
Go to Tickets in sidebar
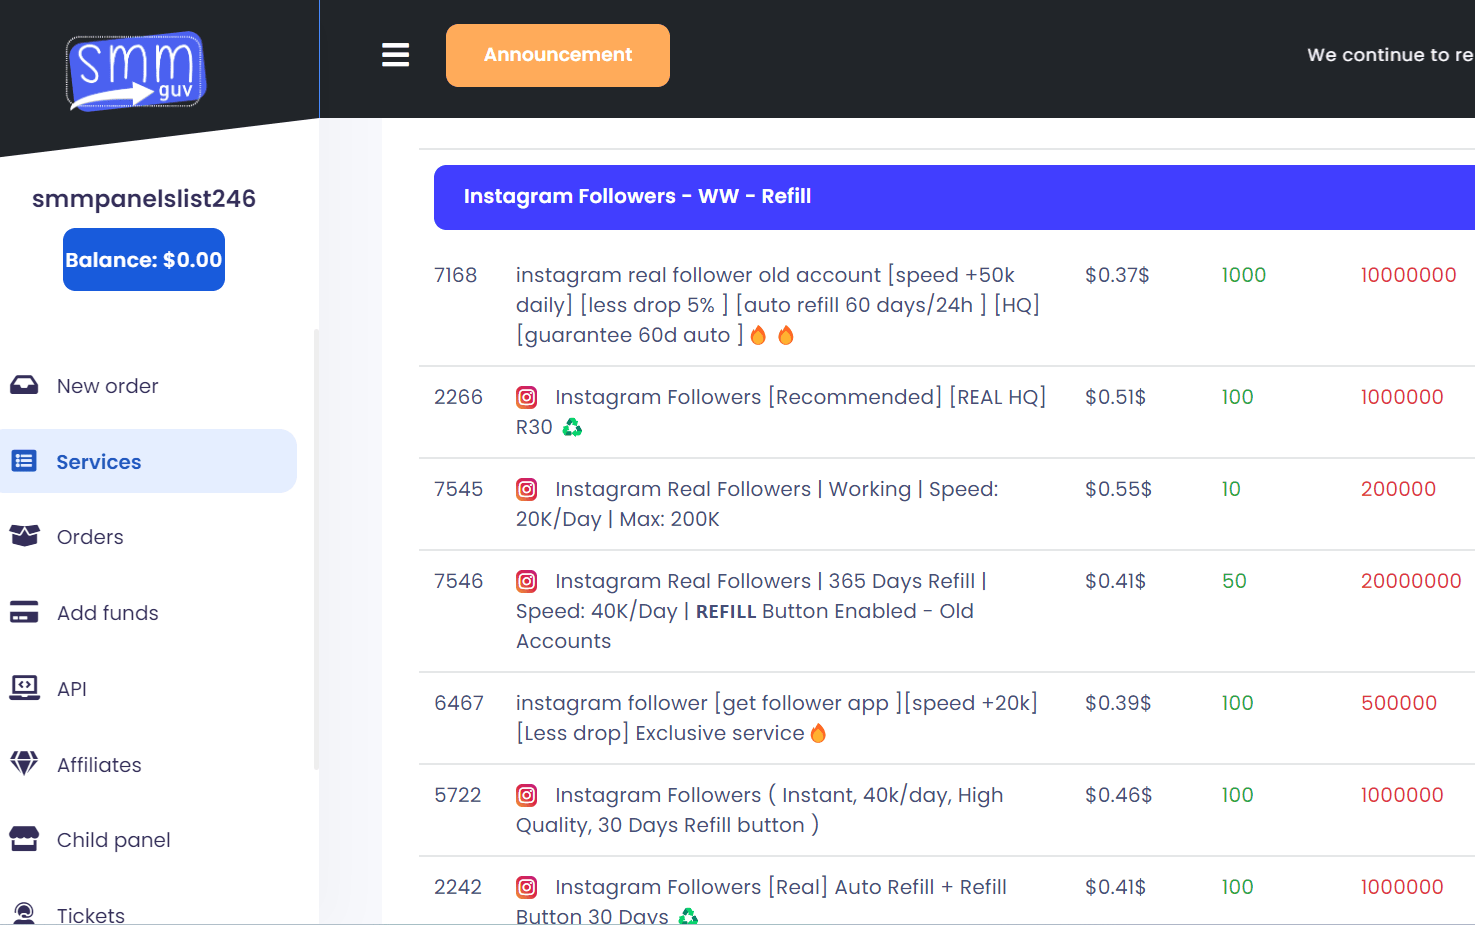pos(90,914)
